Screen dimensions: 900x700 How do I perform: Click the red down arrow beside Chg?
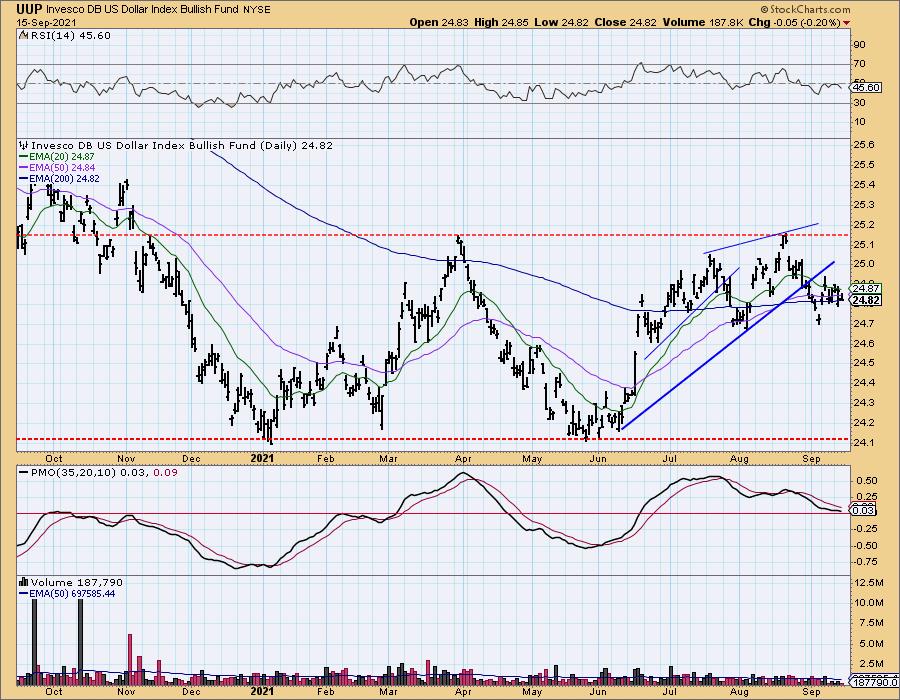pos(847,23)
